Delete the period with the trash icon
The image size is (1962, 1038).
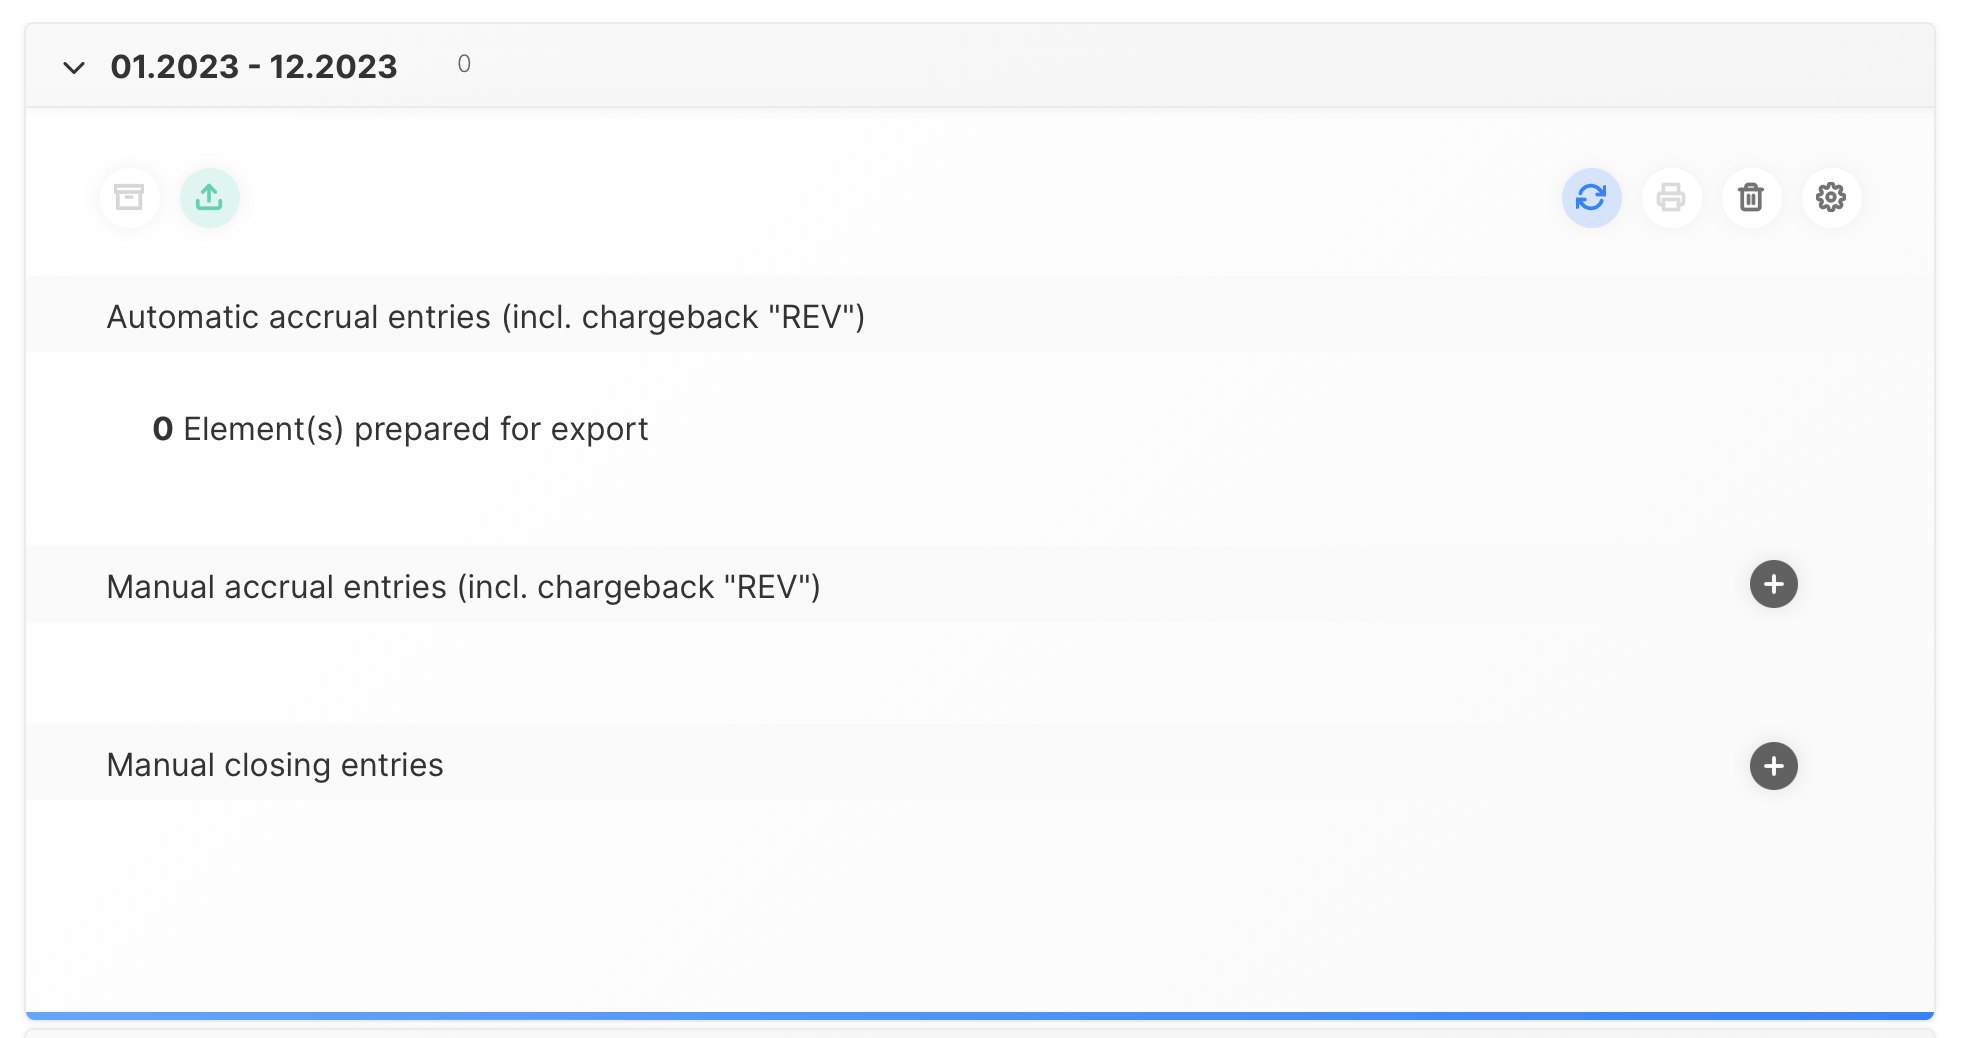click(1751, 197)
